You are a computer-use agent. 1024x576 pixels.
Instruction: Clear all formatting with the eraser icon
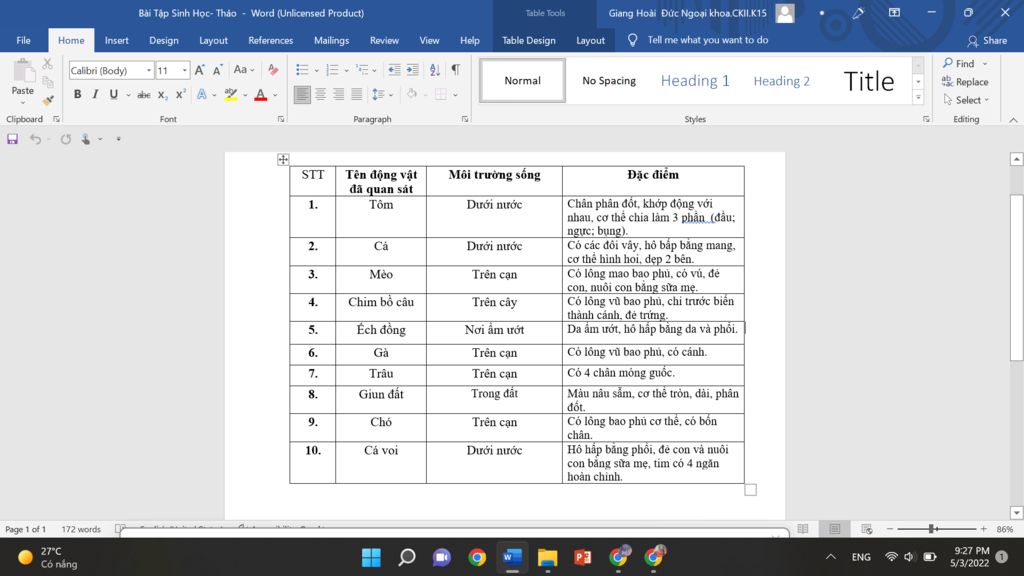pos(273,70)
